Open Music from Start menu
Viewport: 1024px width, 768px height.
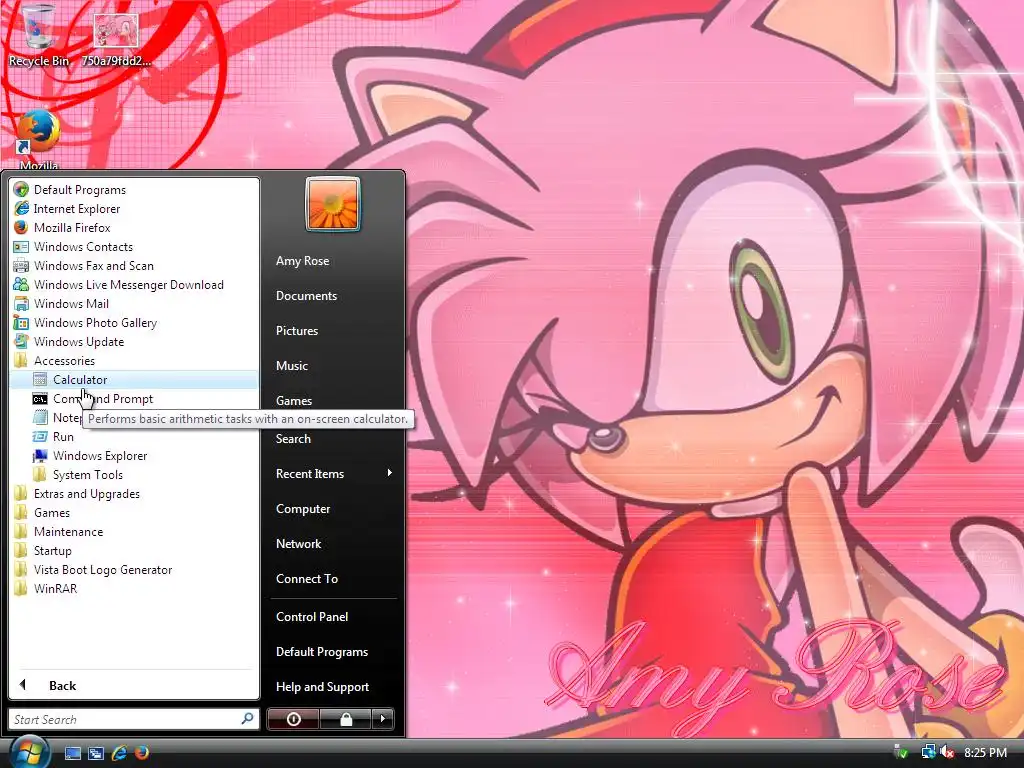(x=291, y=366)
